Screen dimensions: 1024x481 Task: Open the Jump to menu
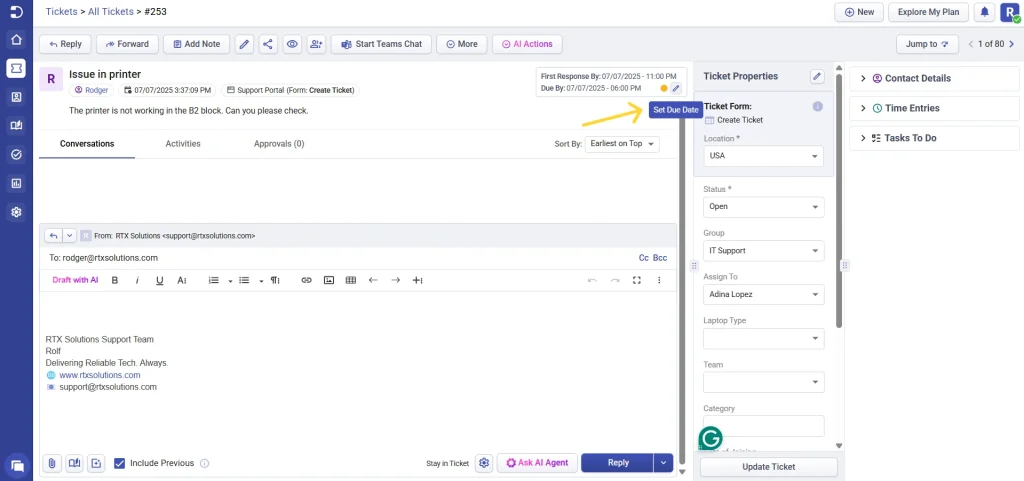click(x=927, y=44)
